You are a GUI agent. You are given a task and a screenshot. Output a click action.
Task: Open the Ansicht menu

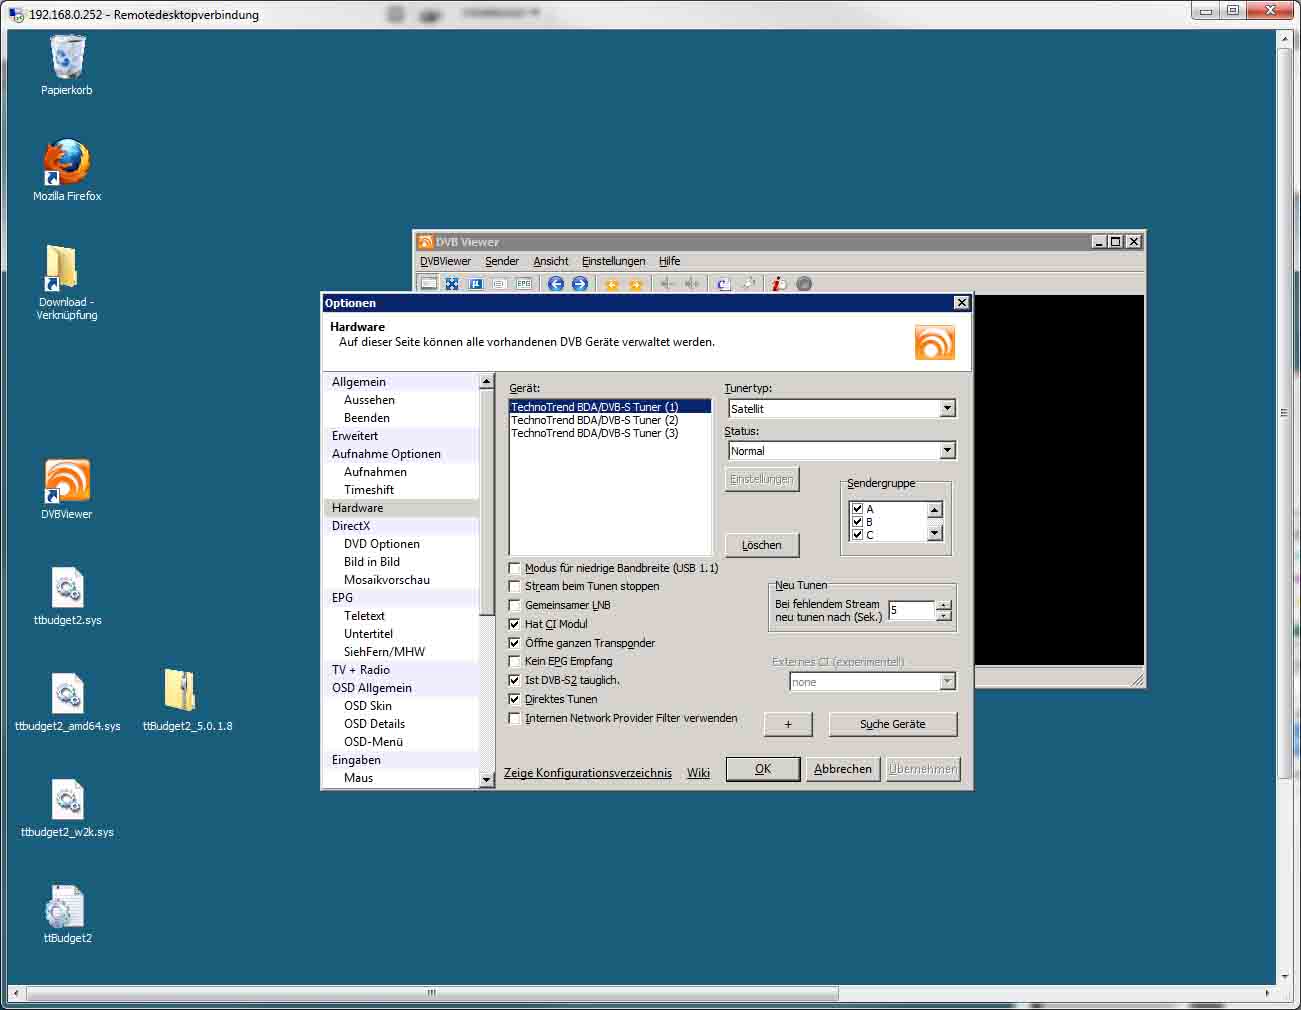pyautogui.click(x=550, y=261)
